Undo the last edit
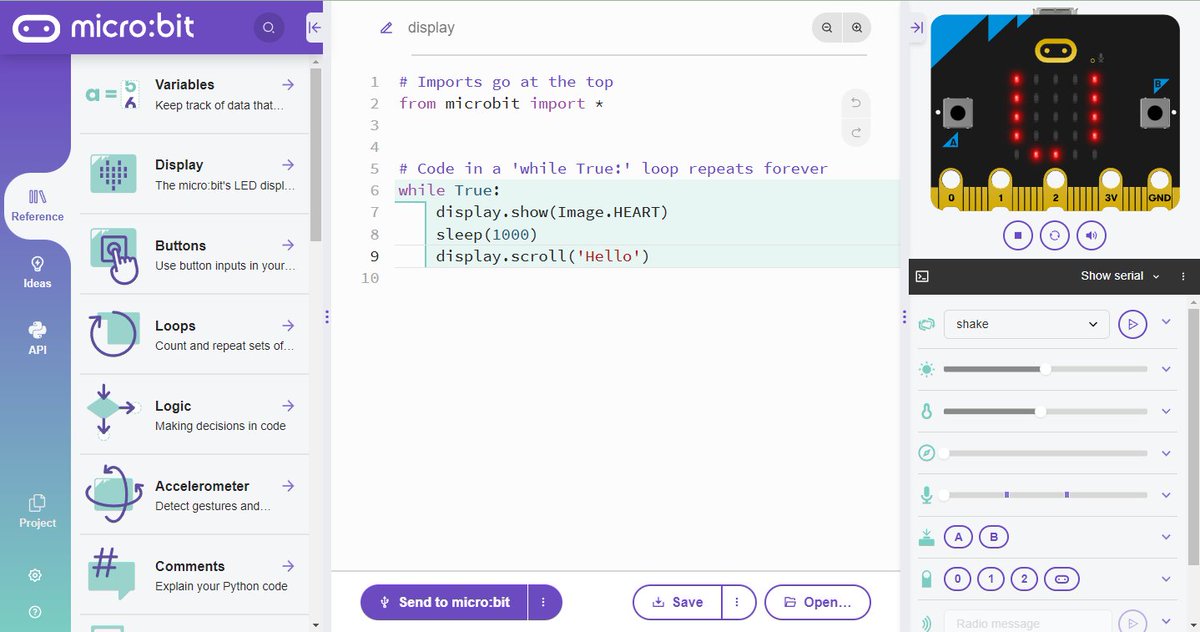The height and width of the screenshot is (632, 1200). [x=855, y=103]
